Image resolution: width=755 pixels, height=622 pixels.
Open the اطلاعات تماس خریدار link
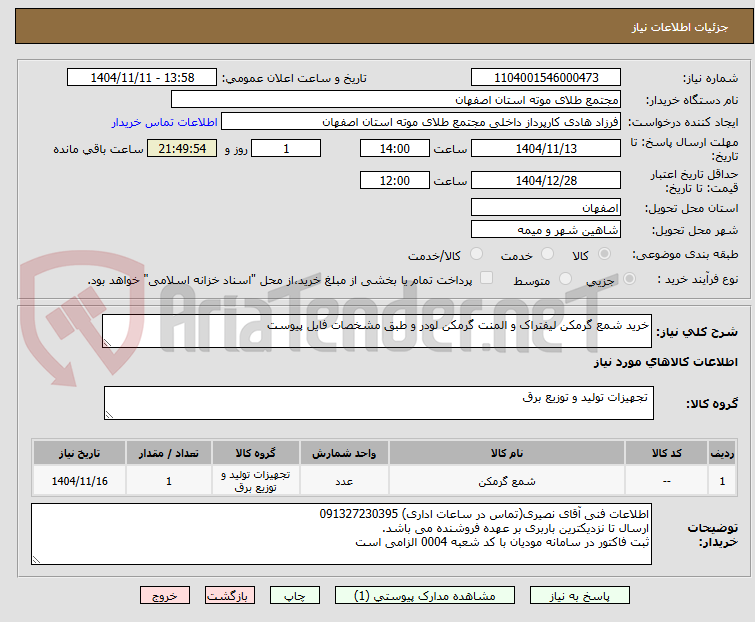pos(165,122)
